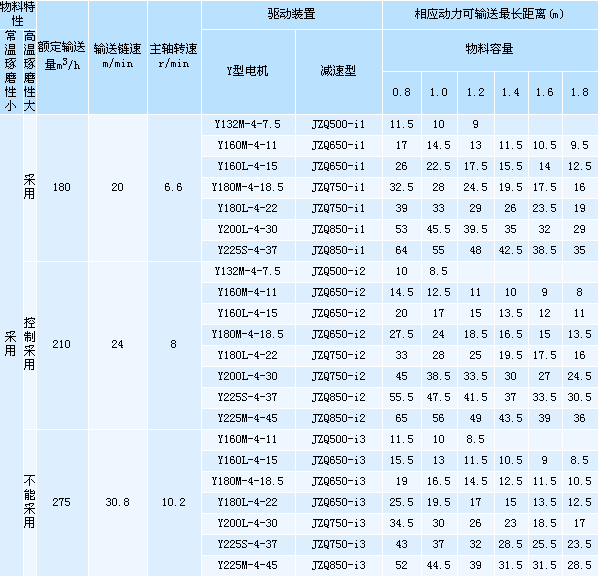Click the 控制采用 cell
598x577 pixels.
30,345
